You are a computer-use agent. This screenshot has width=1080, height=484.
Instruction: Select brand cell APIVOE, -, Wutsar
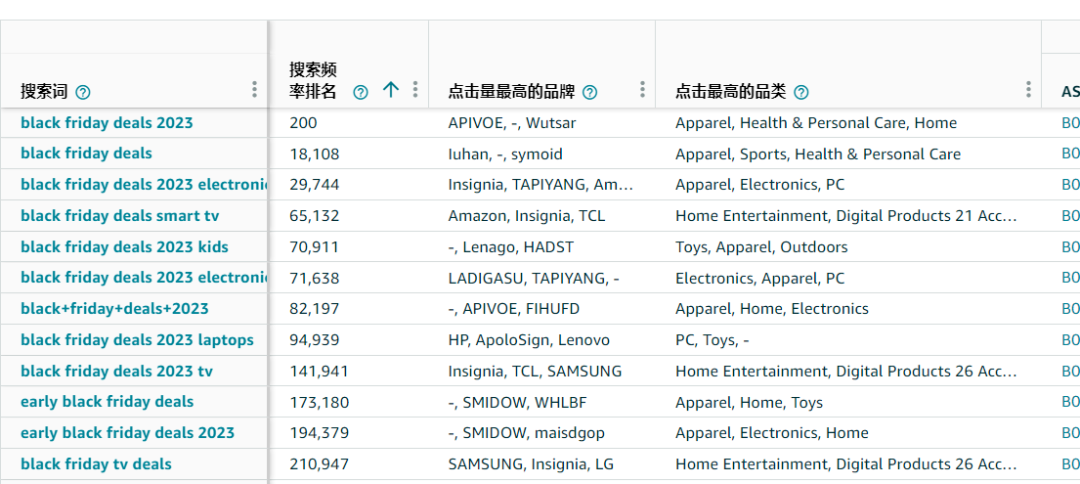(512, 123)
